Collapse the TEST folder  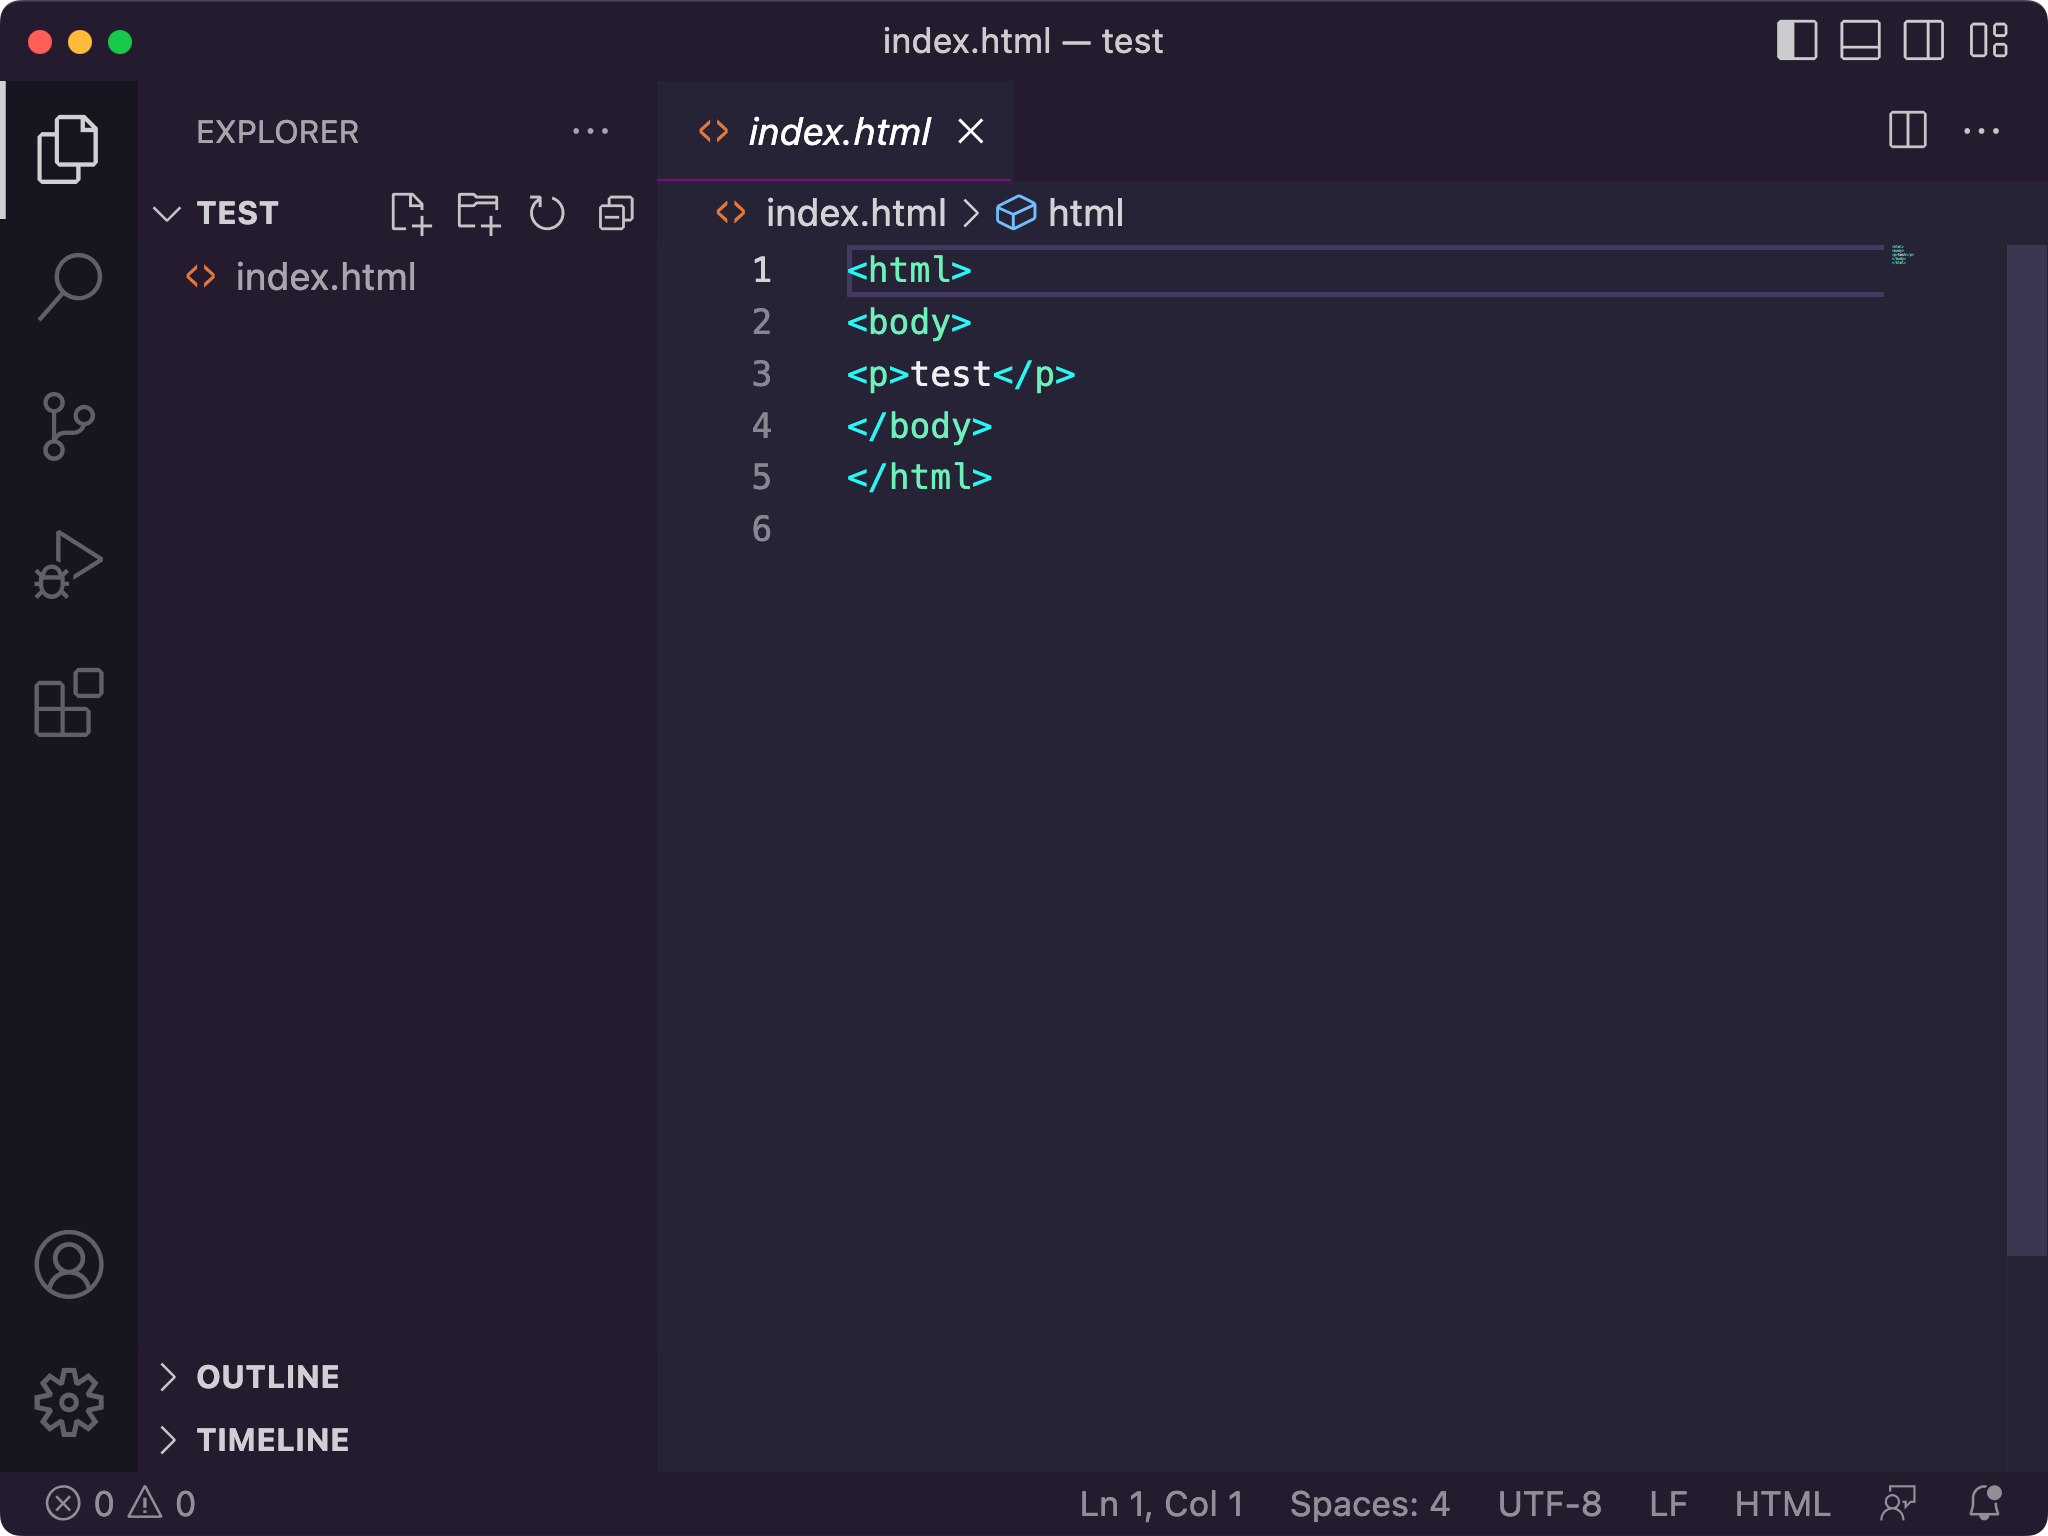(168, 212)
